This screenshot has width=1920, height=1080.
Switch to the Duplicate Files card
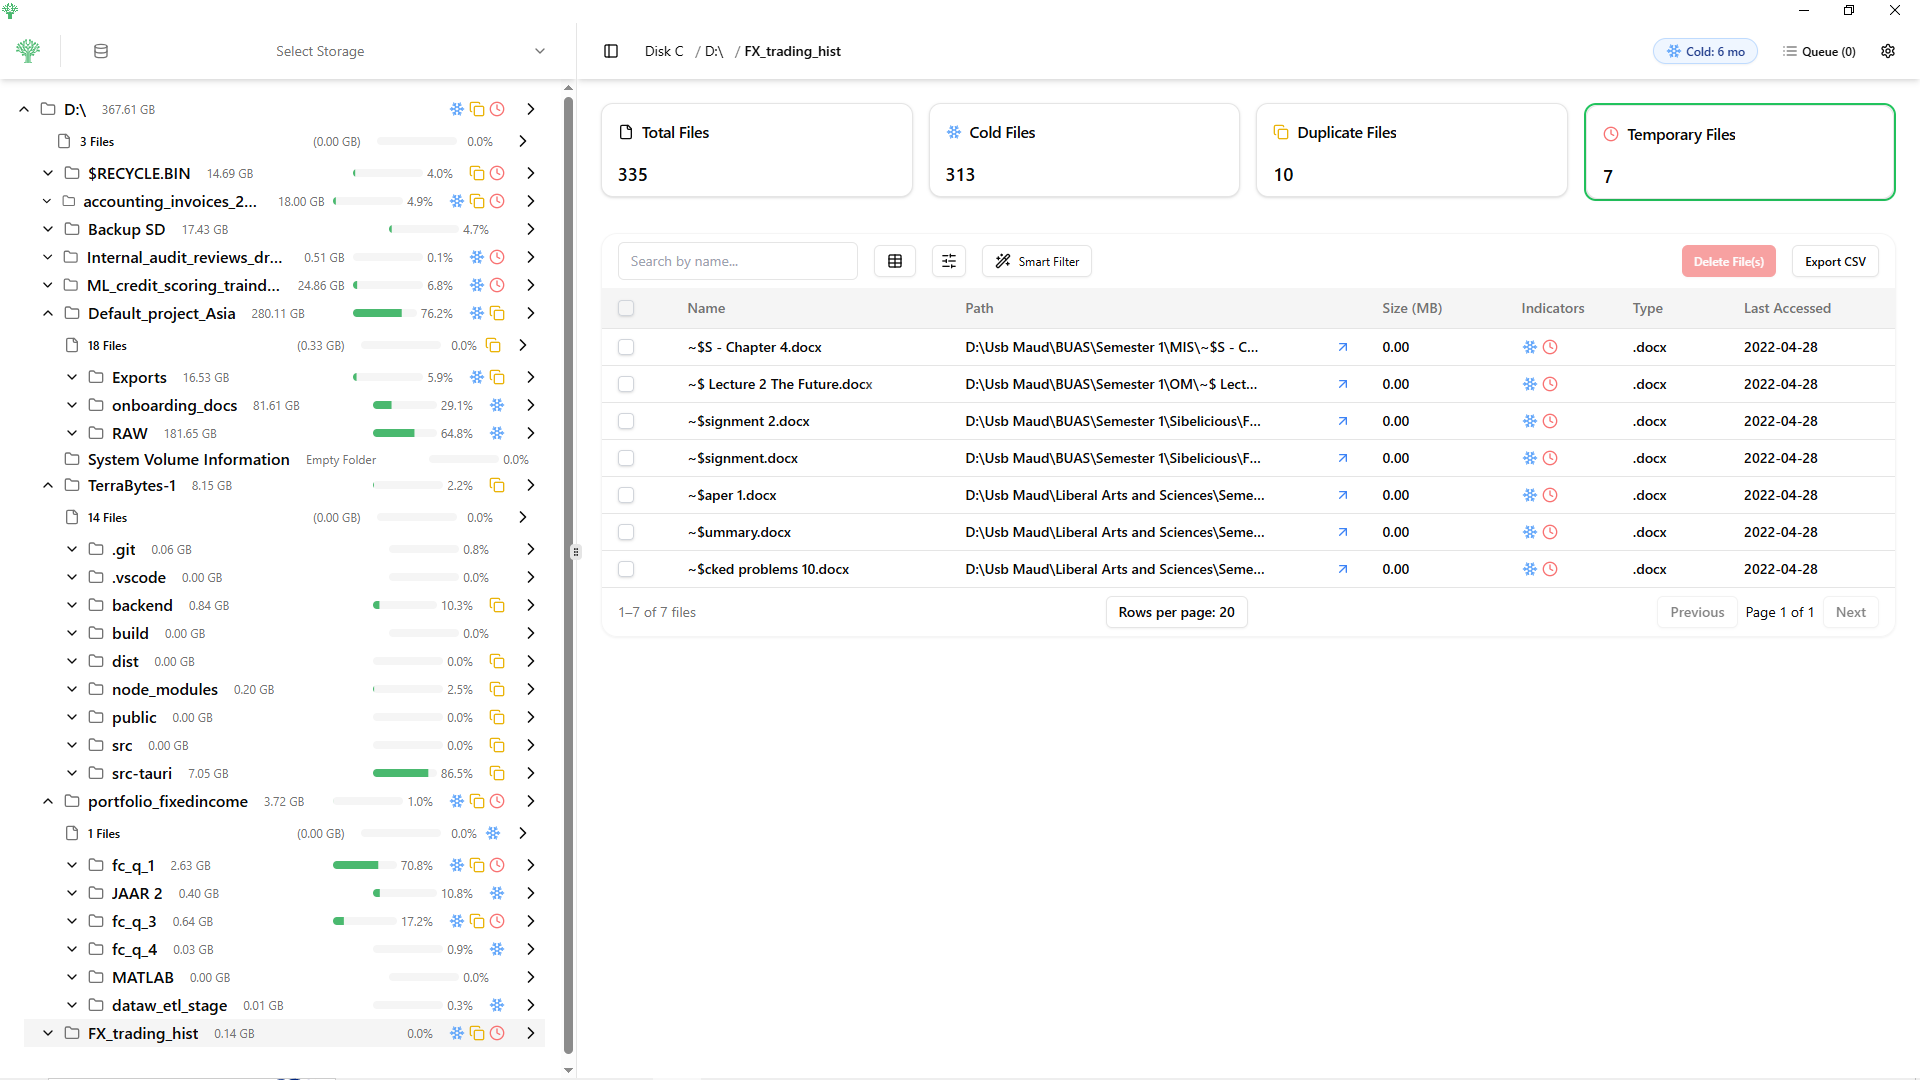[1411, 150]
